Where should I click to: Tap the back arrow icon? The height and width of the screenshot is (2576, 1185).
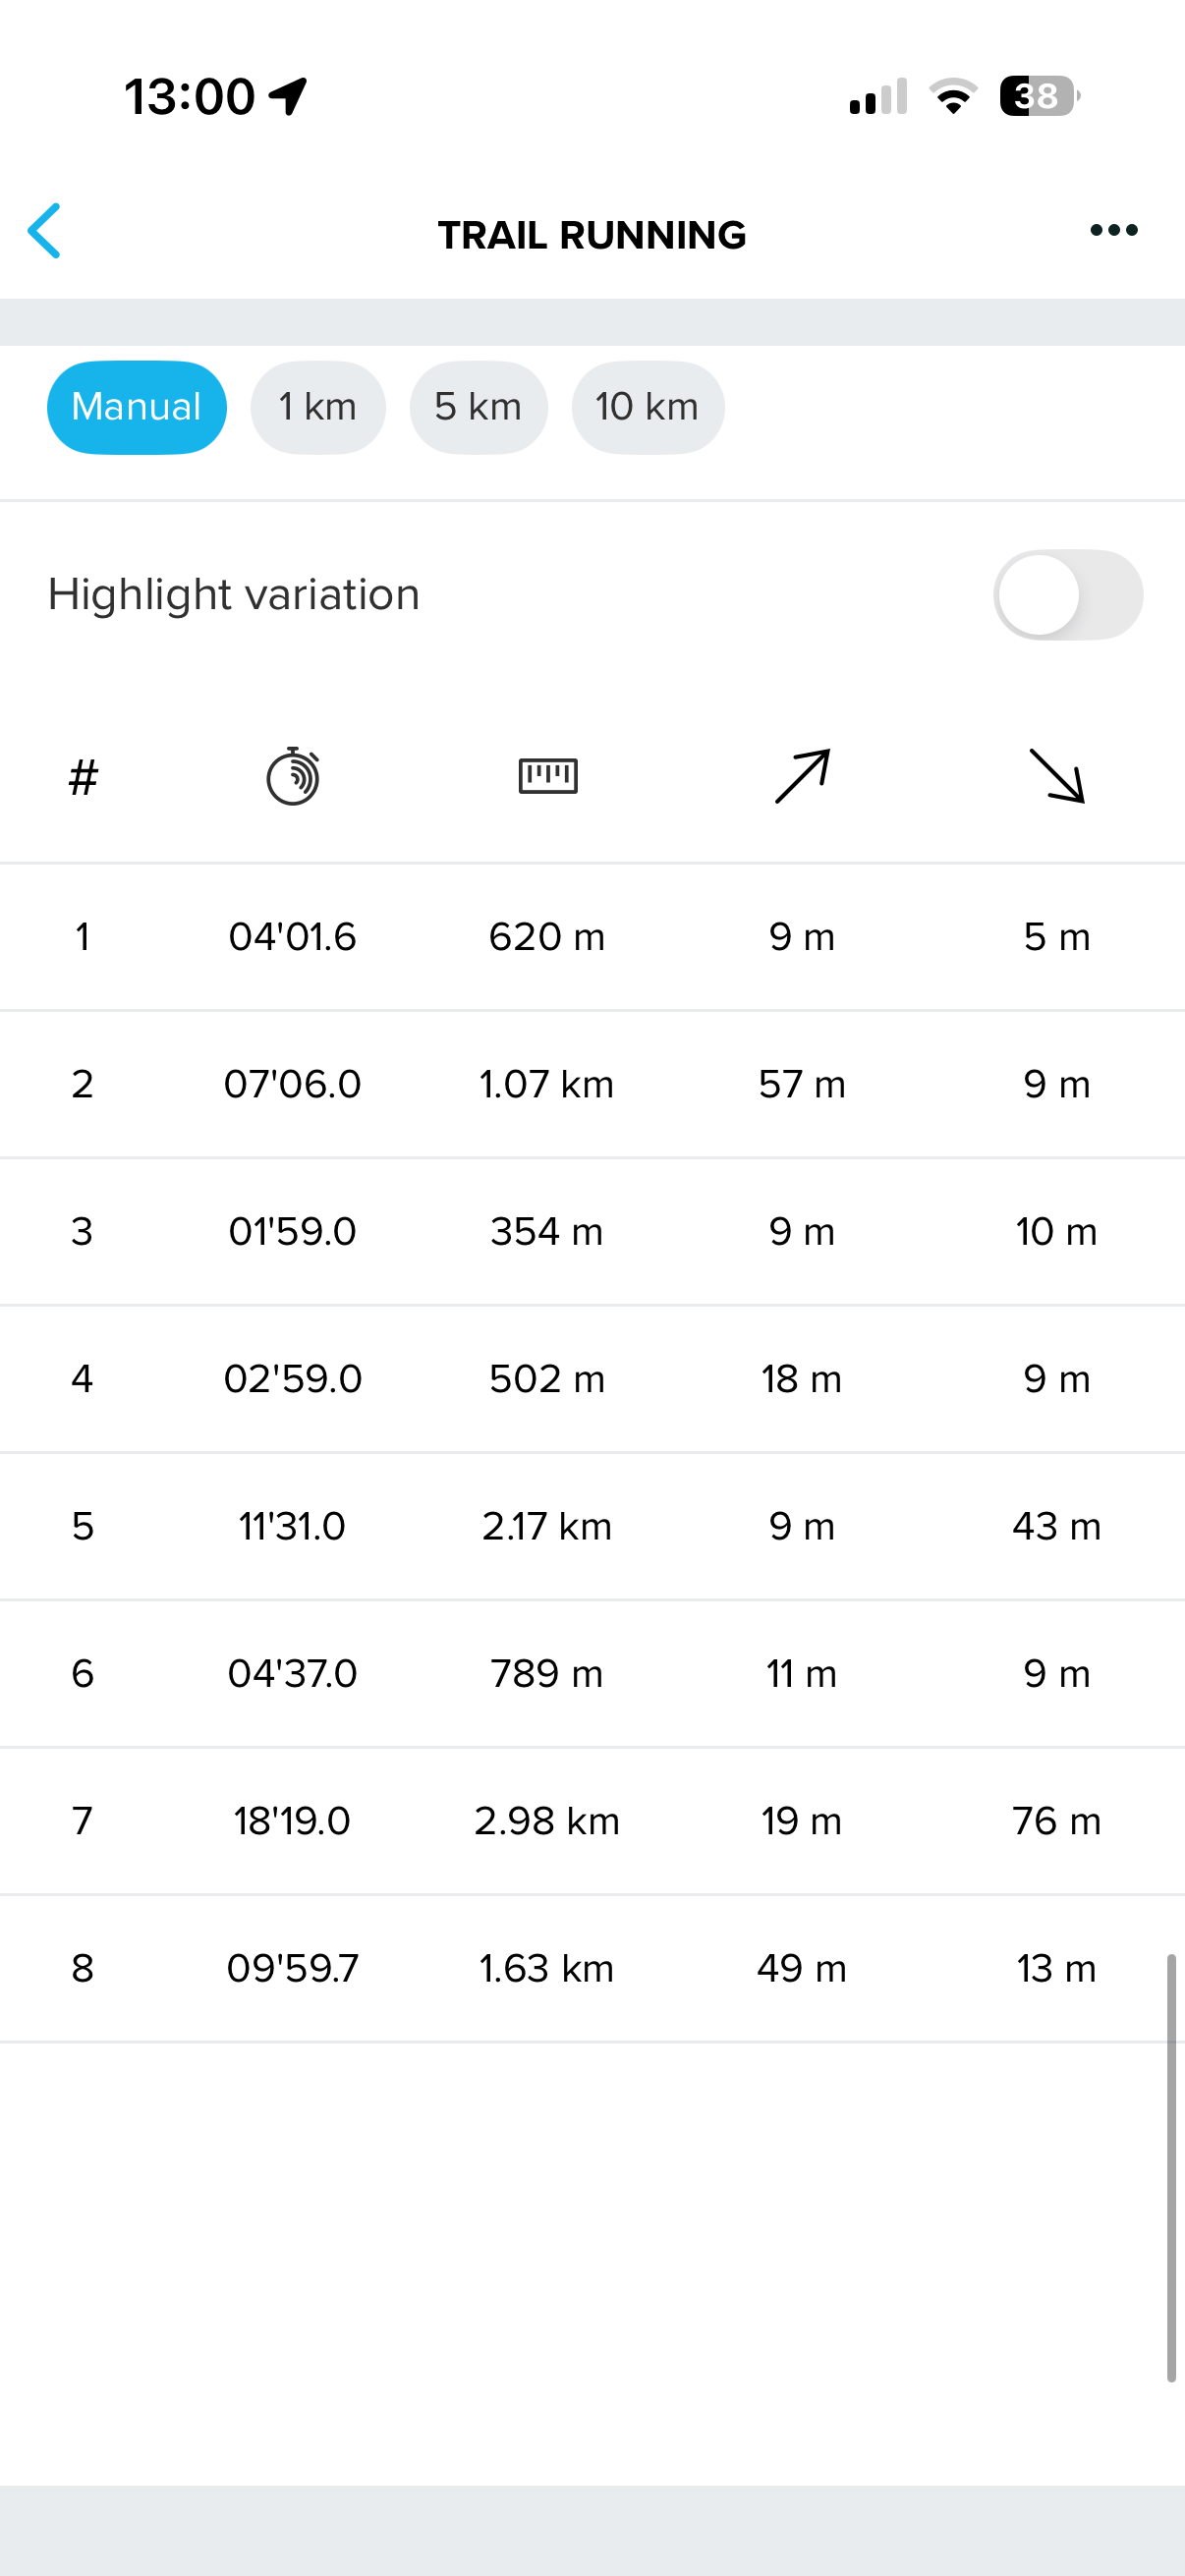[45, 231]
